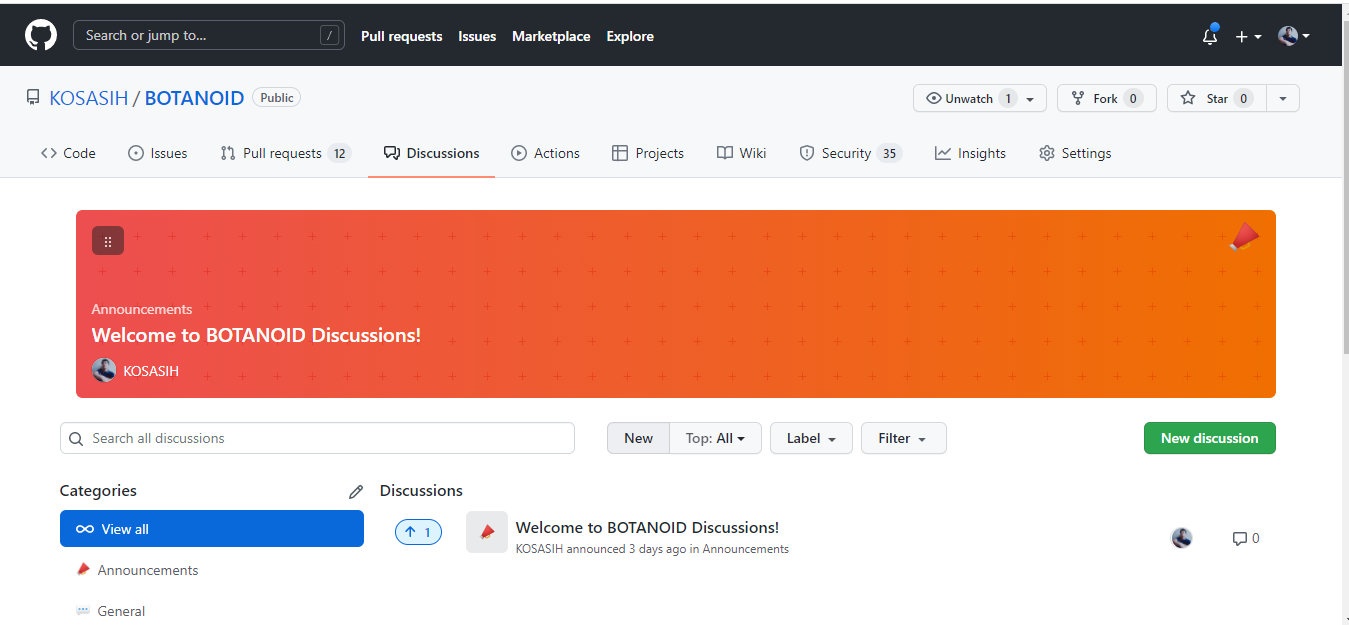This screenshot has width=1349, height=625.
Task: Open the user avatar menu in header
Action: (x=1293, y=36)
